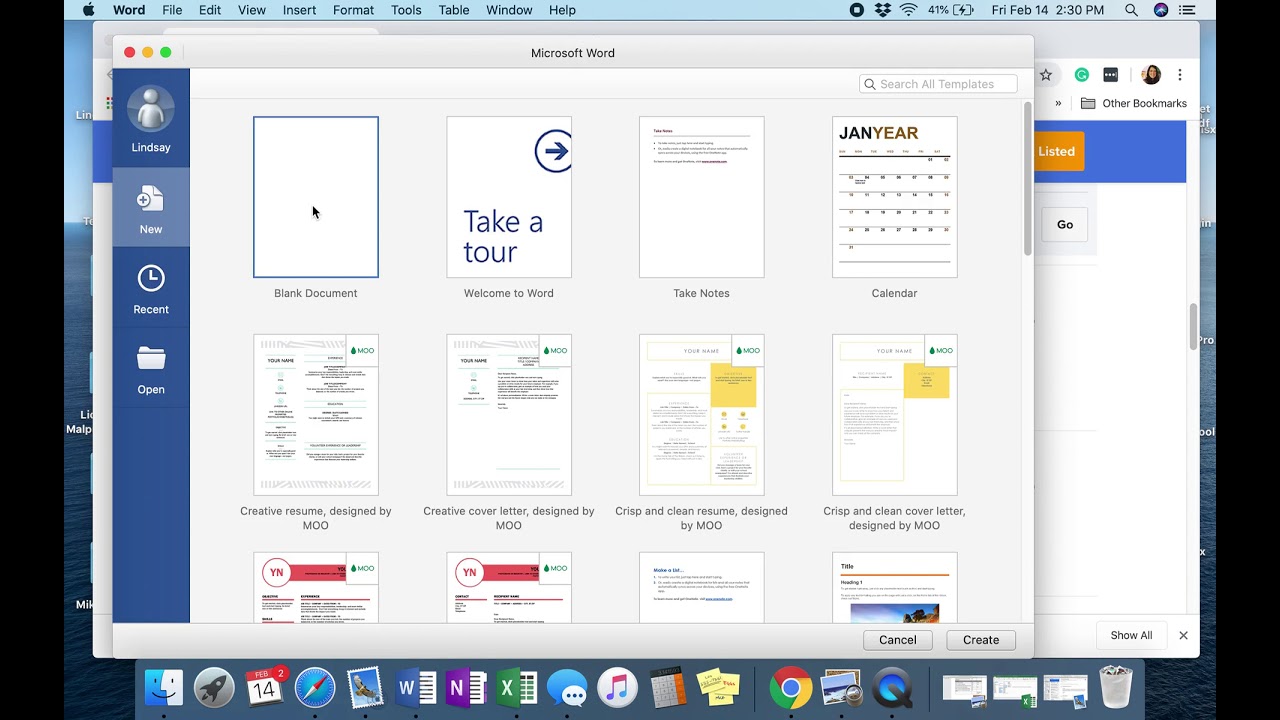Click the Grammarly extension icon in Chrome

pos(1082,75)
